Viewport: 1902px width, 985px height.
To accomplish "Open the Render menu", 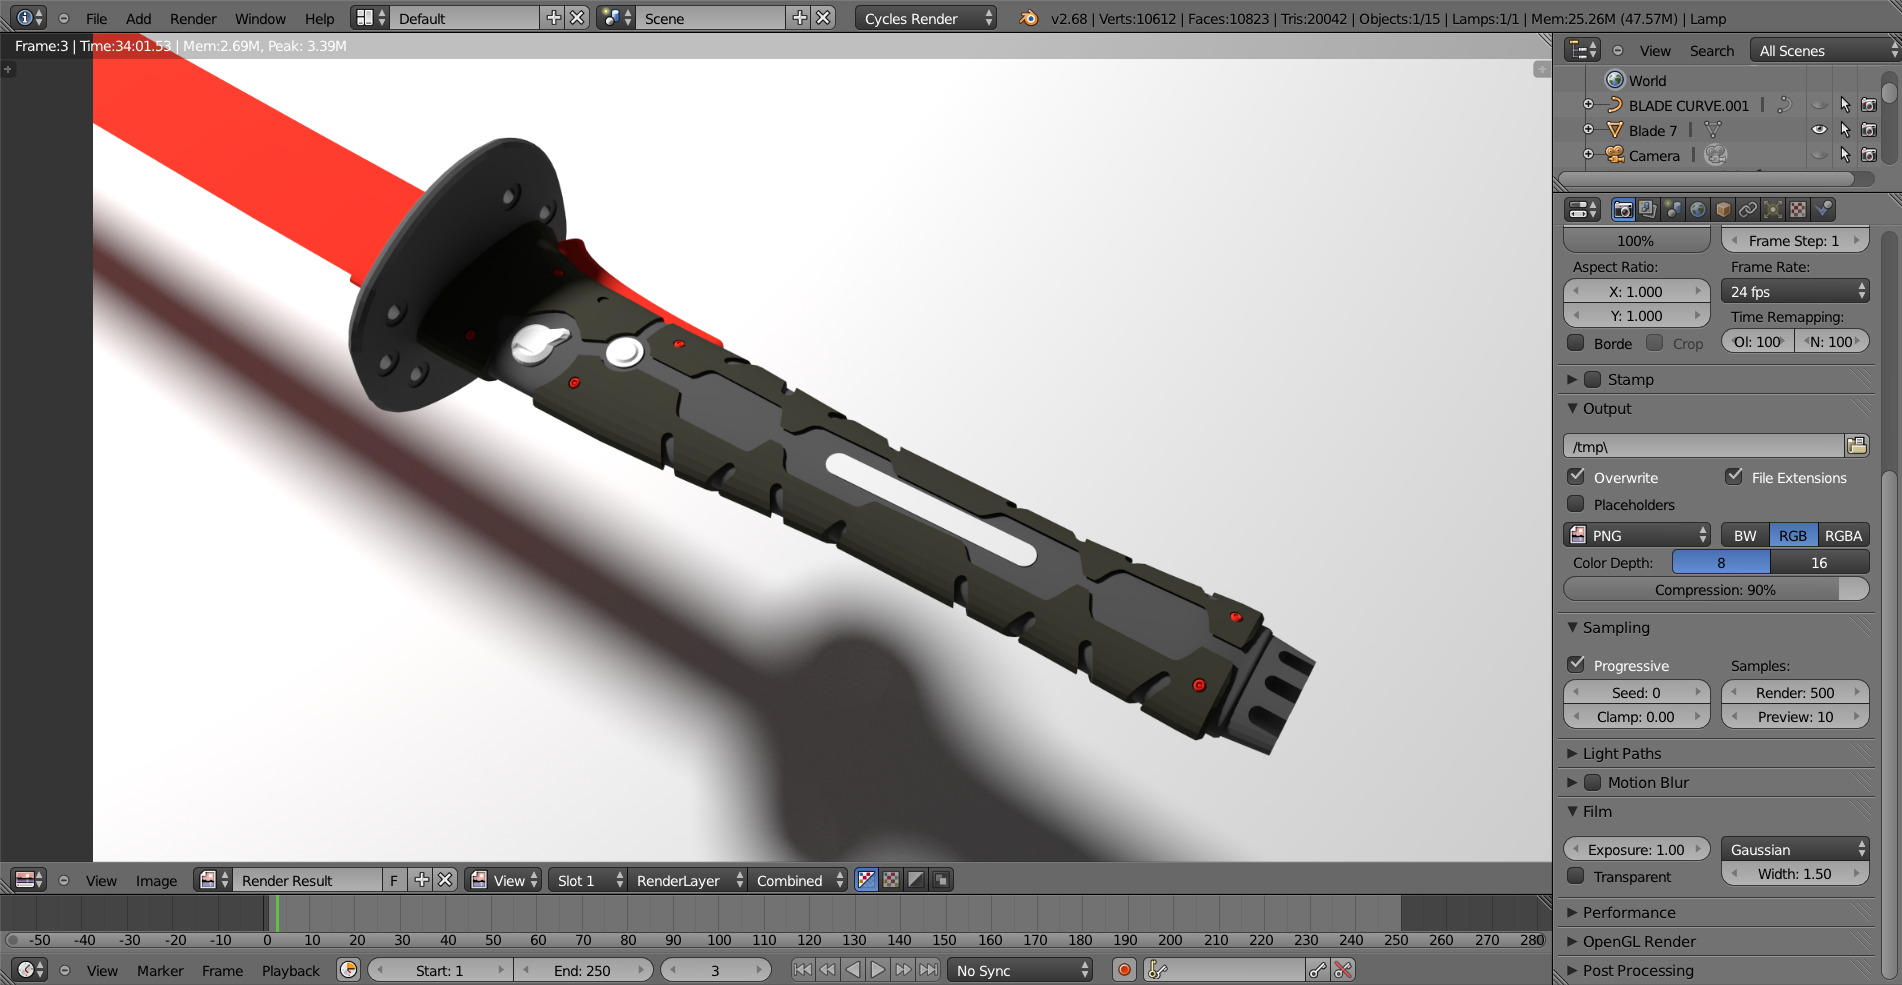I will click(x=193, y=18).
